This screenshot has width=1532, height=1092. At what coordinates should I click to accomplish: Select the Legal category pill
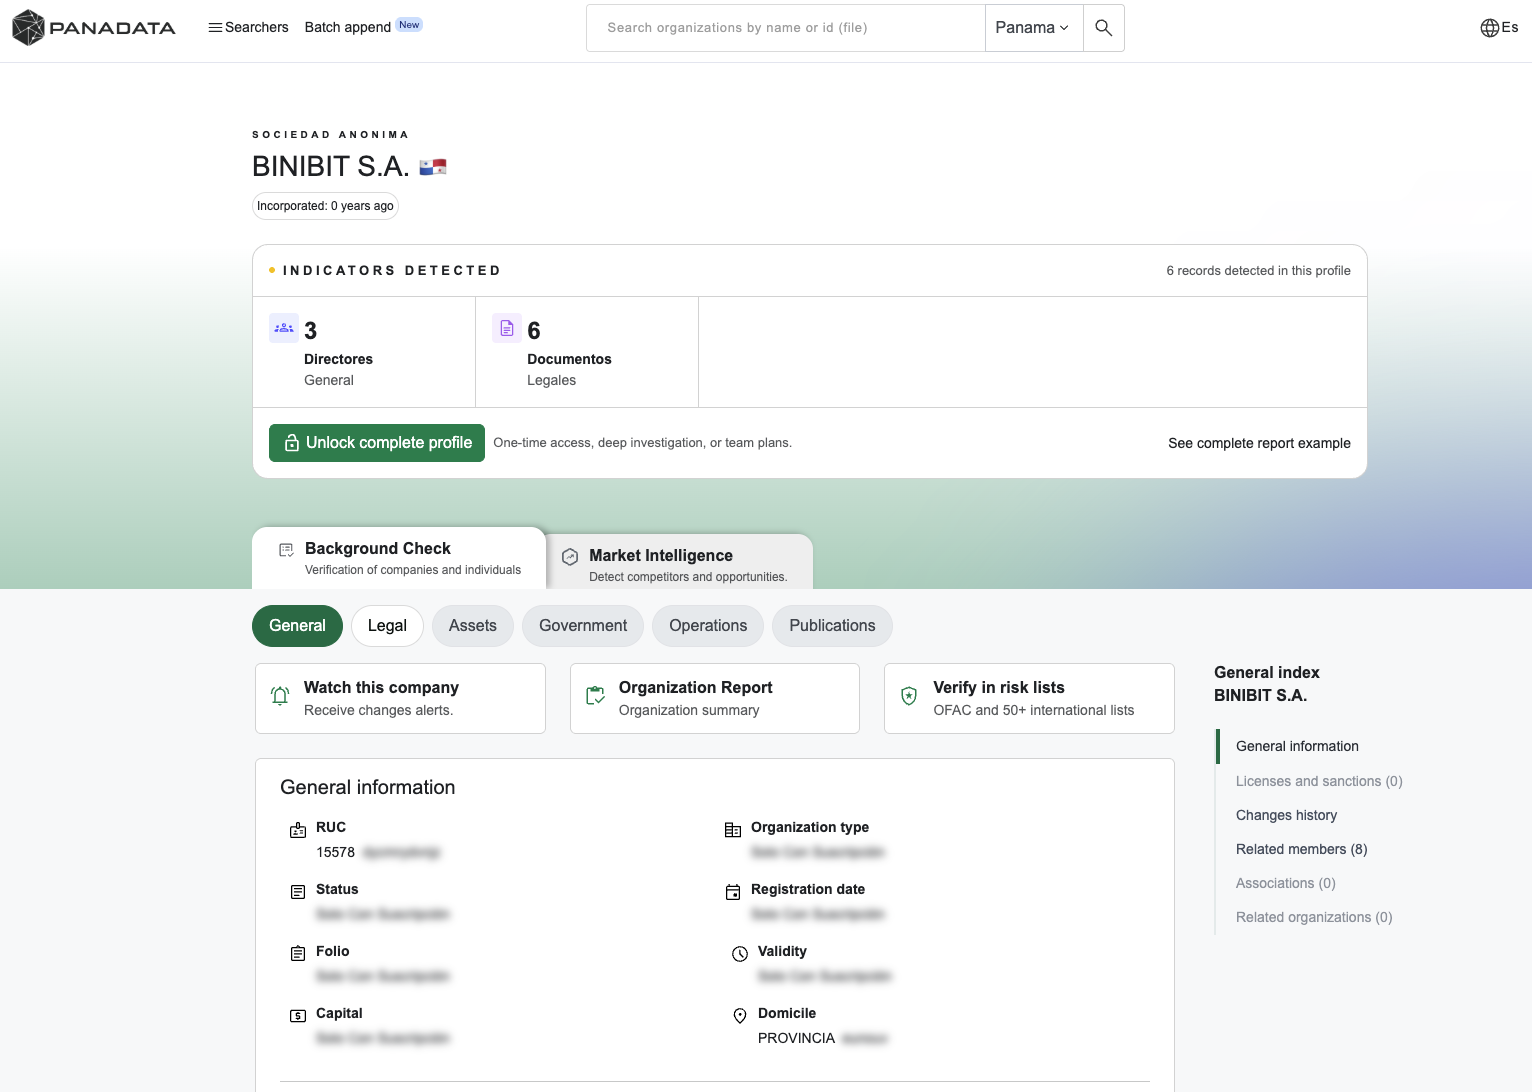(387, 626)
